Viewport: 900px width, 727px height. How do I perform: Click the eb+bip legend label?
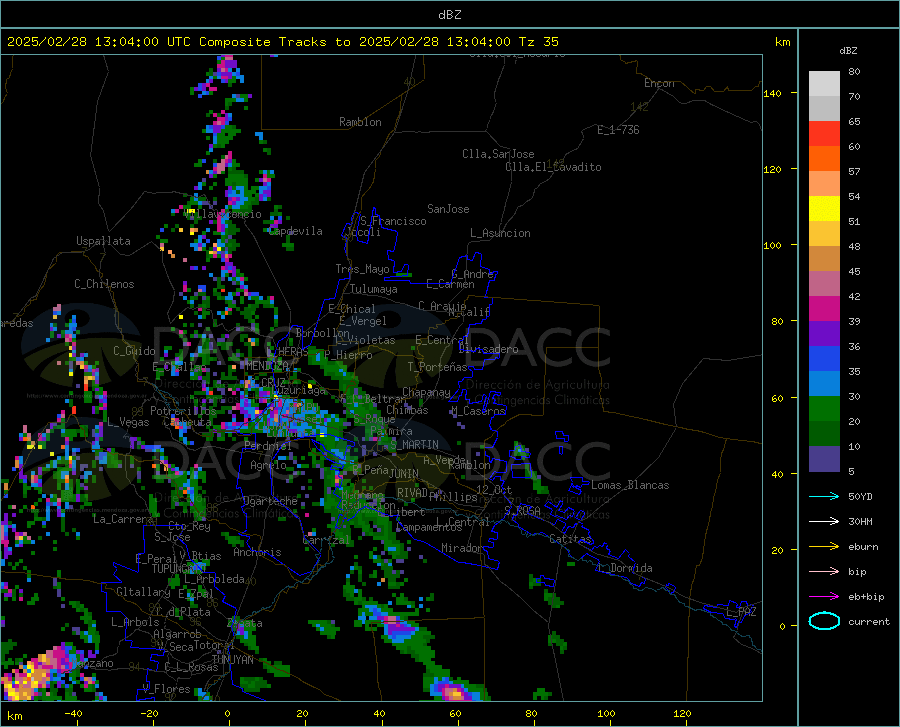click(866, 597)
